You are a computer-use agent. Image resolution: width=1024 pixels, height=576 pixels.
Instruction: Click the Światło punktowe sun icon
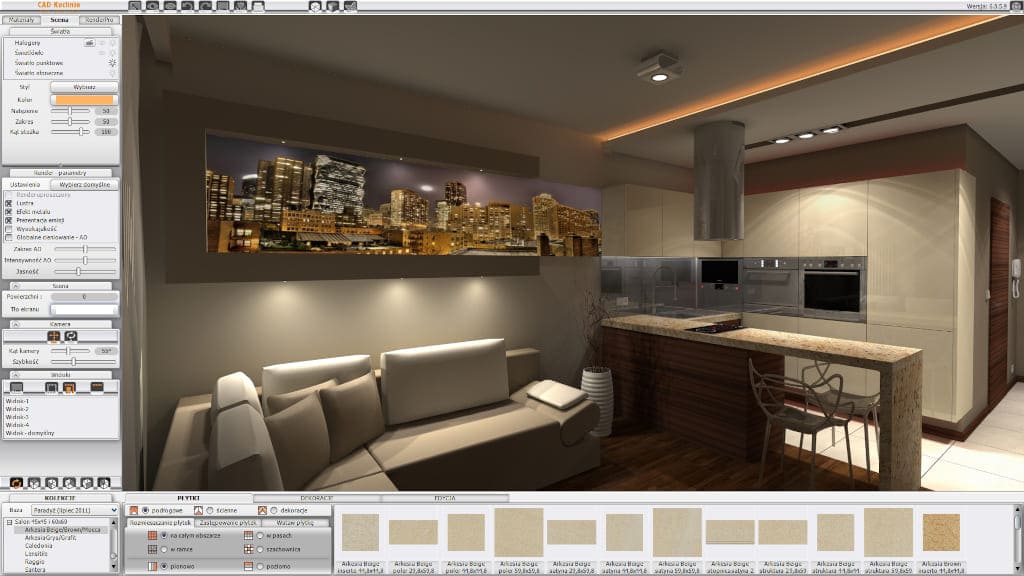[112, 63]
